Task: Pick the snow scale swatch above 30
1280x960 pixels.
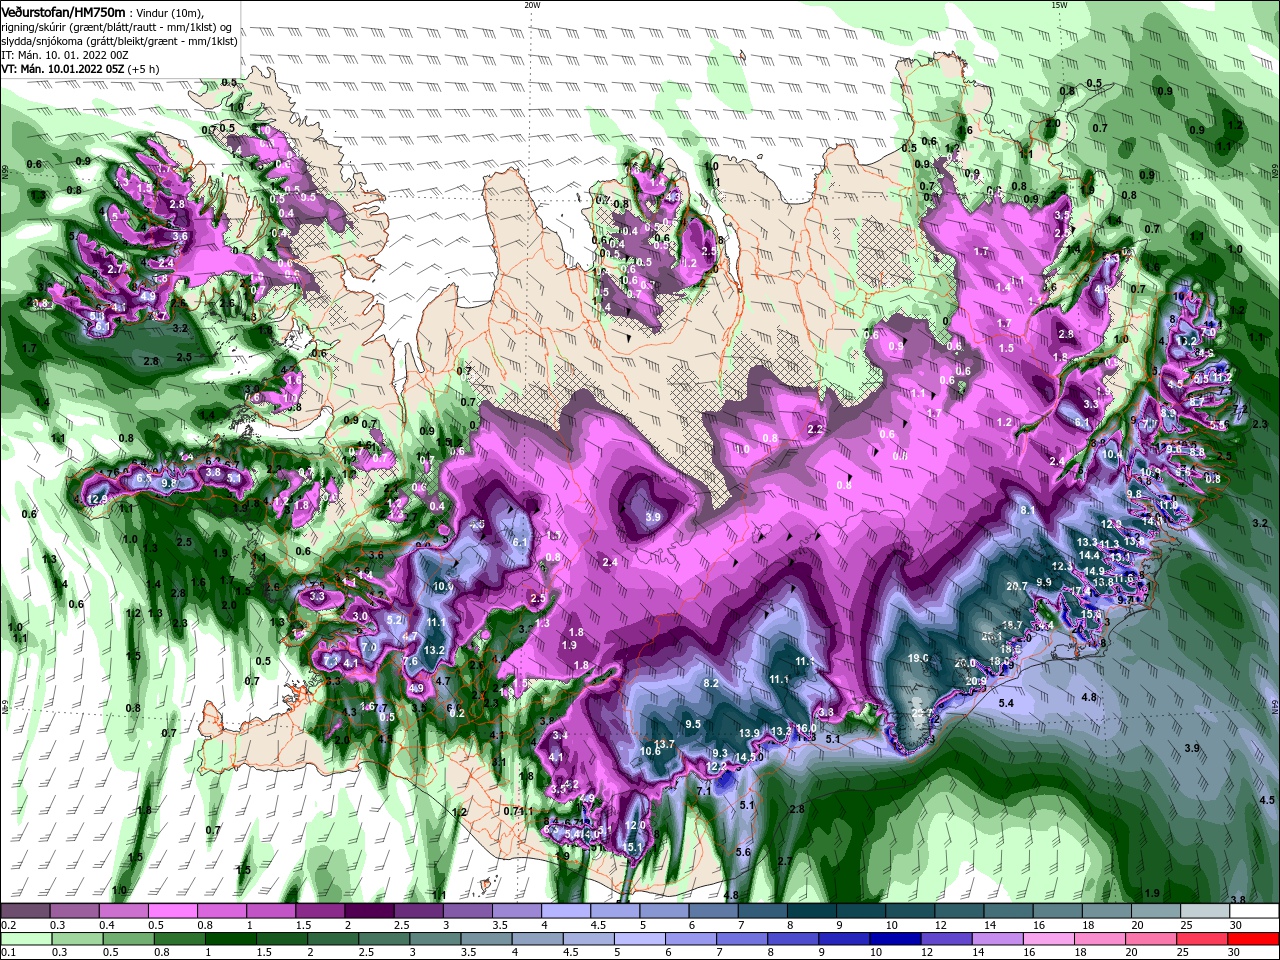Action: point(1253,911)
